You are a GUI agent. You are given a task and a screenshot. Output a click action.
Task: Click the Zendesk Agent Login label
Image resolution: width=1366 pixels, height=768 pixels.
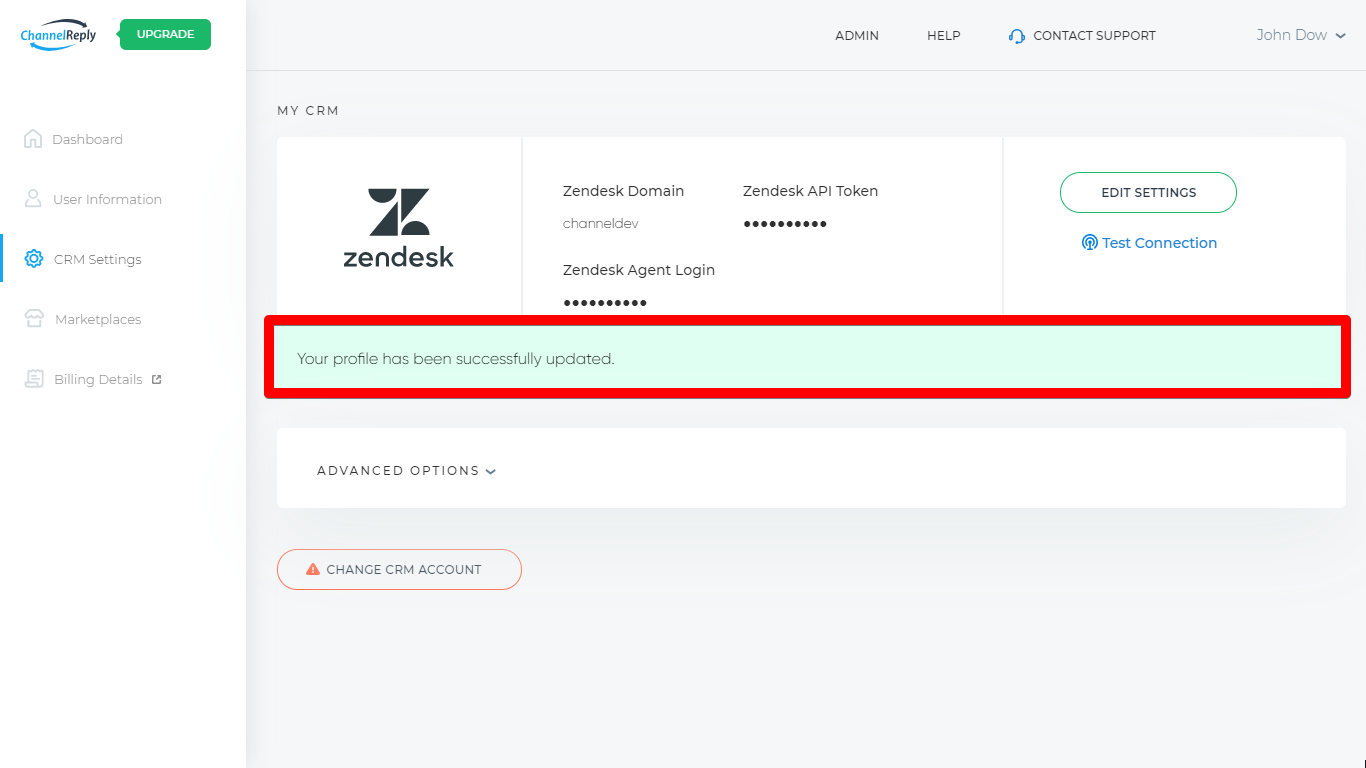click(x=639, y=270)
